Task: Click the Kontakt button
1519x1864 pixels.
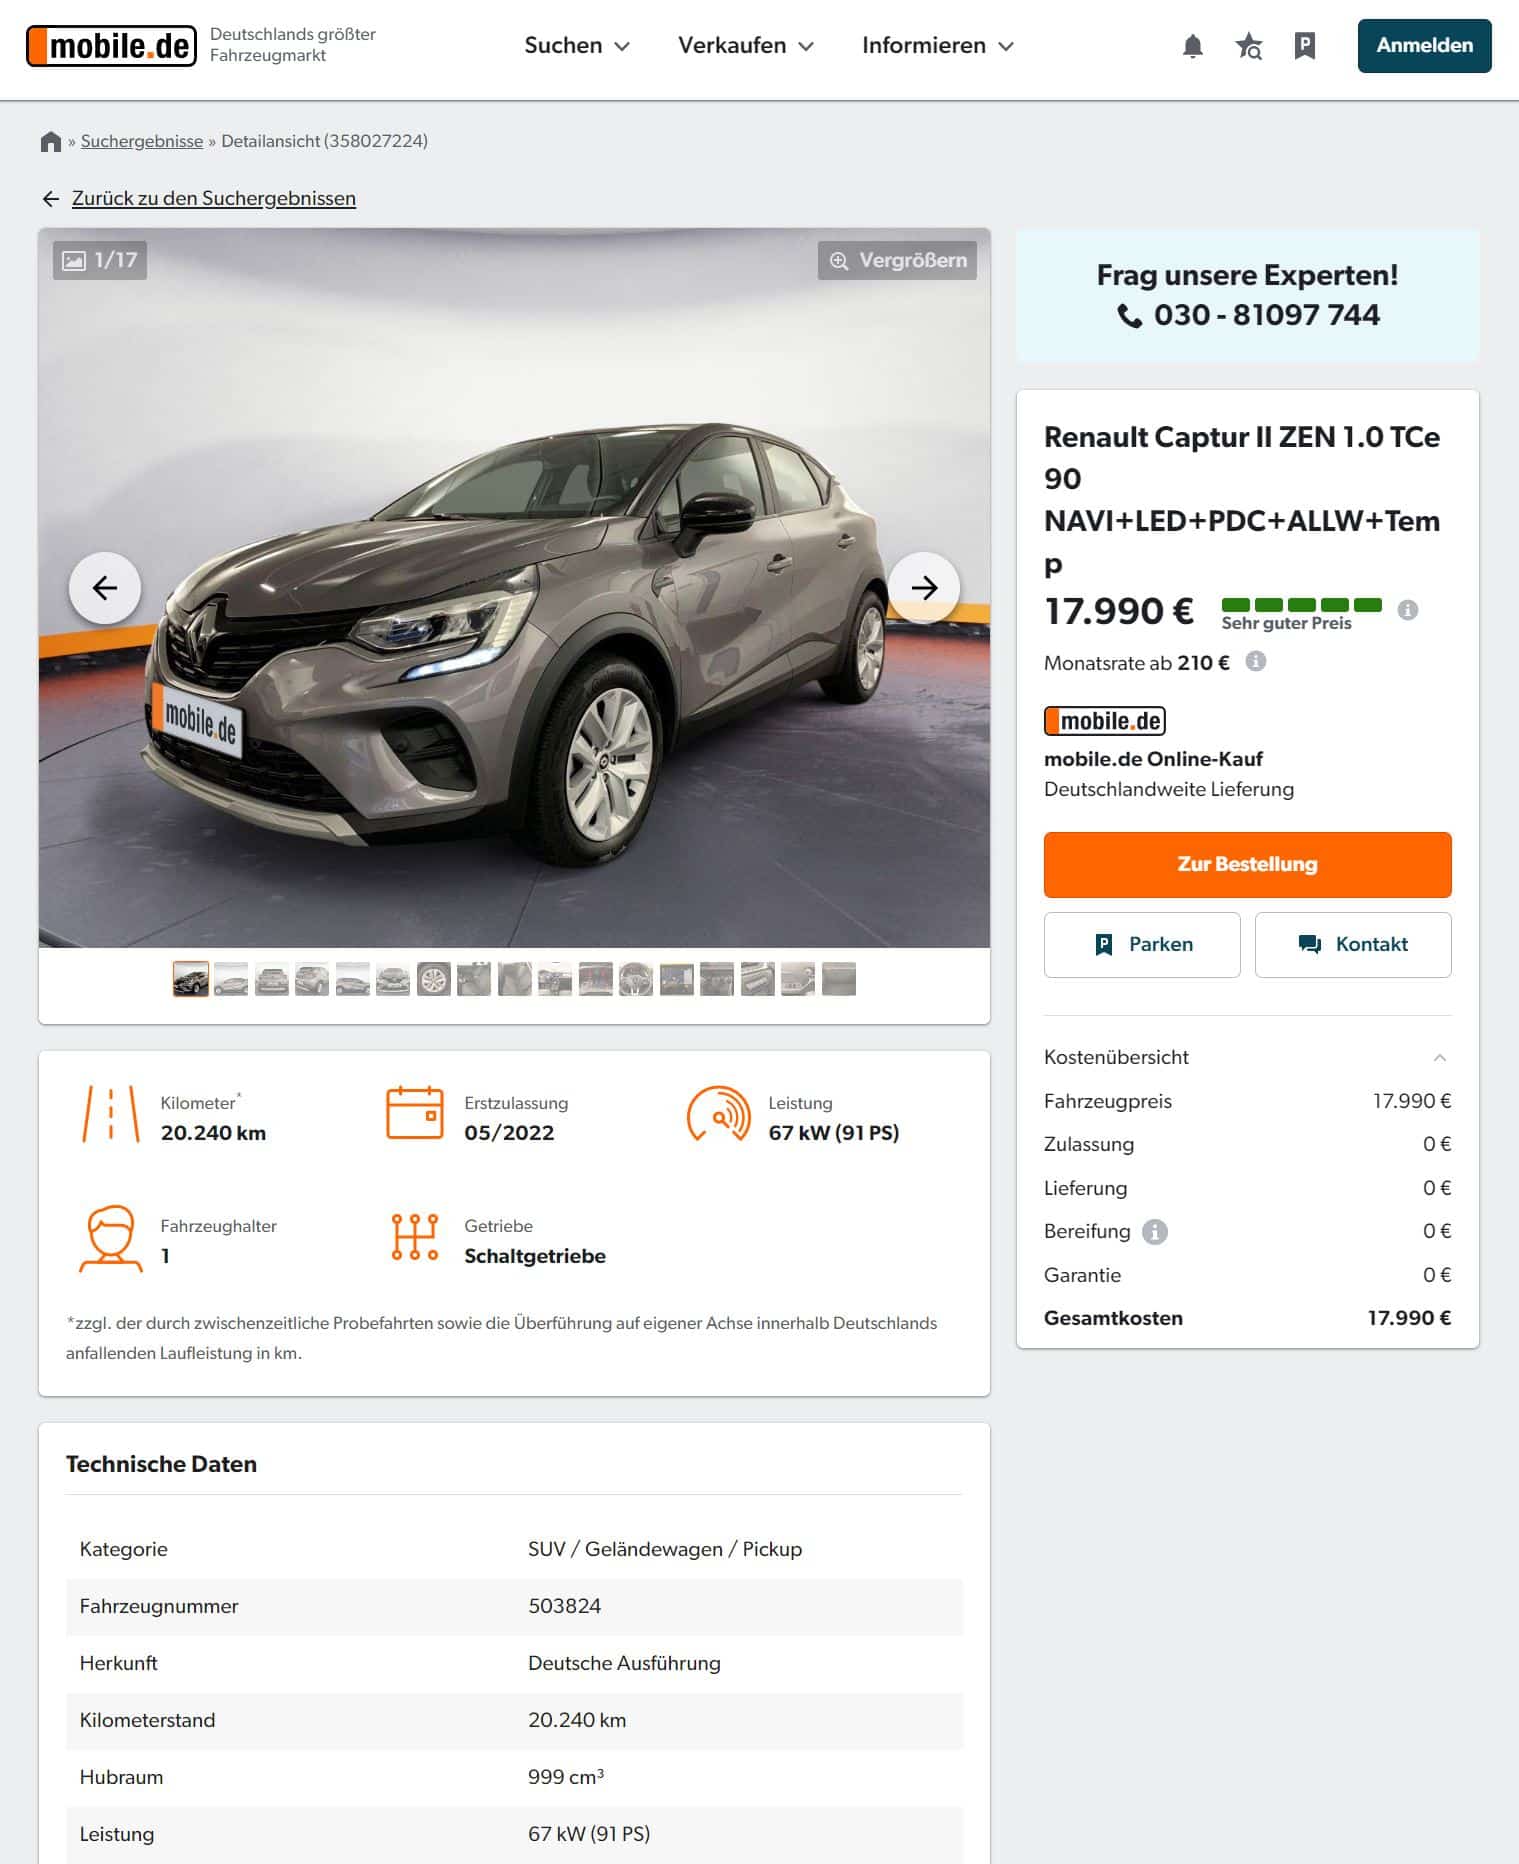Action: click(1352, 944)
